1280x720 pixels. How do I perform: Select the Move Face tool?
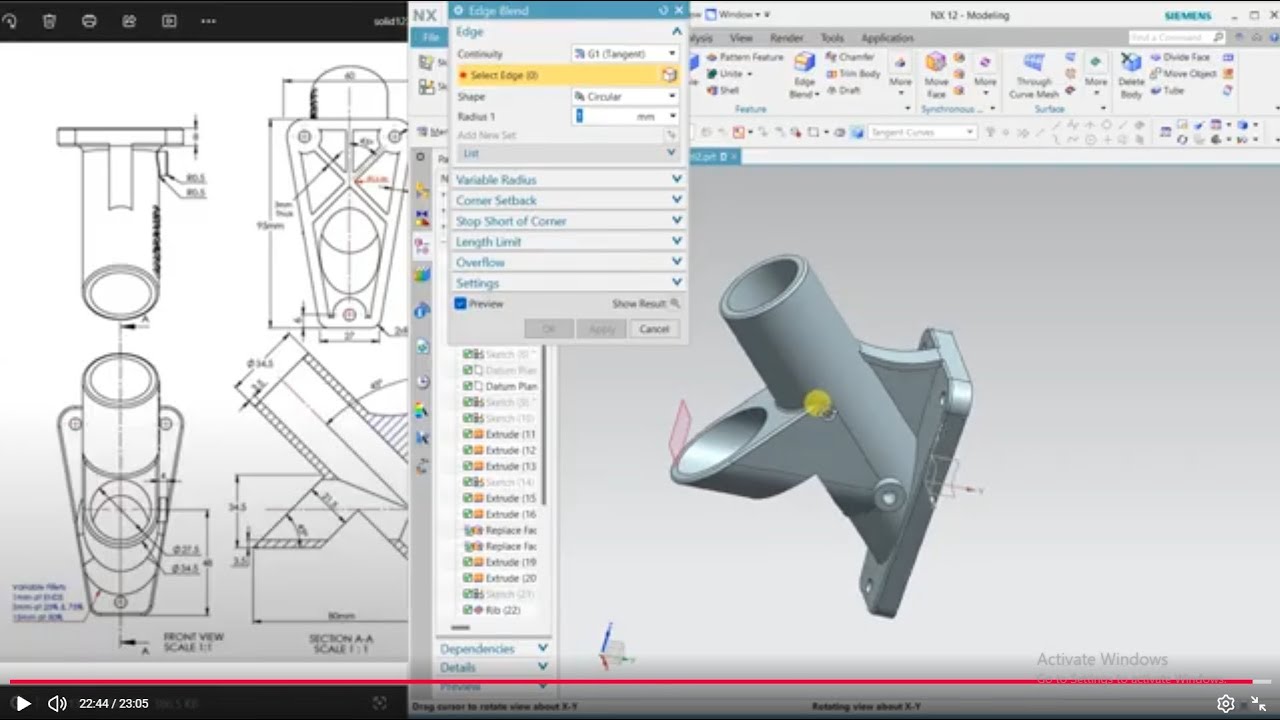click(x=936, y=75)
